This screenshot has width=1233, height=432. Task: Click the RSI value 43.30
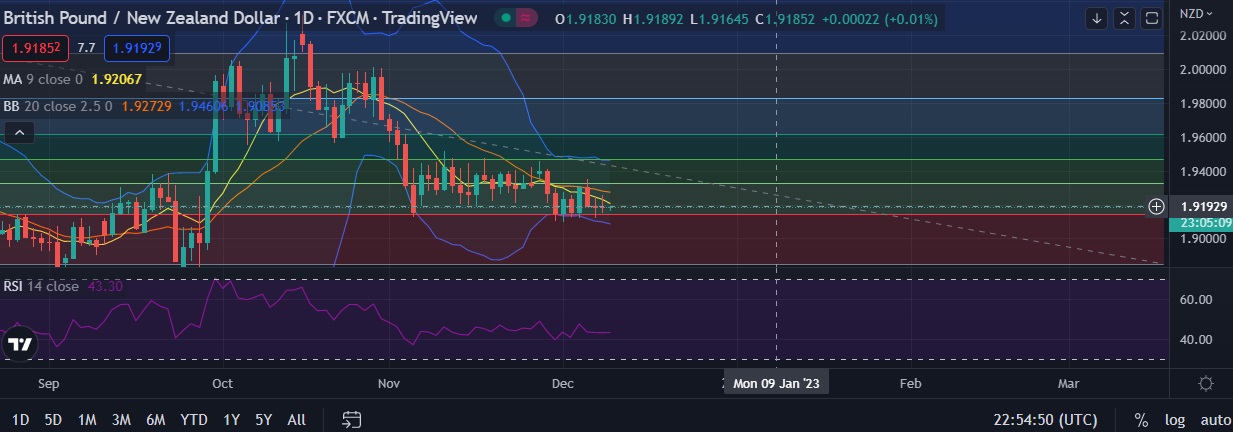[105, 286]
